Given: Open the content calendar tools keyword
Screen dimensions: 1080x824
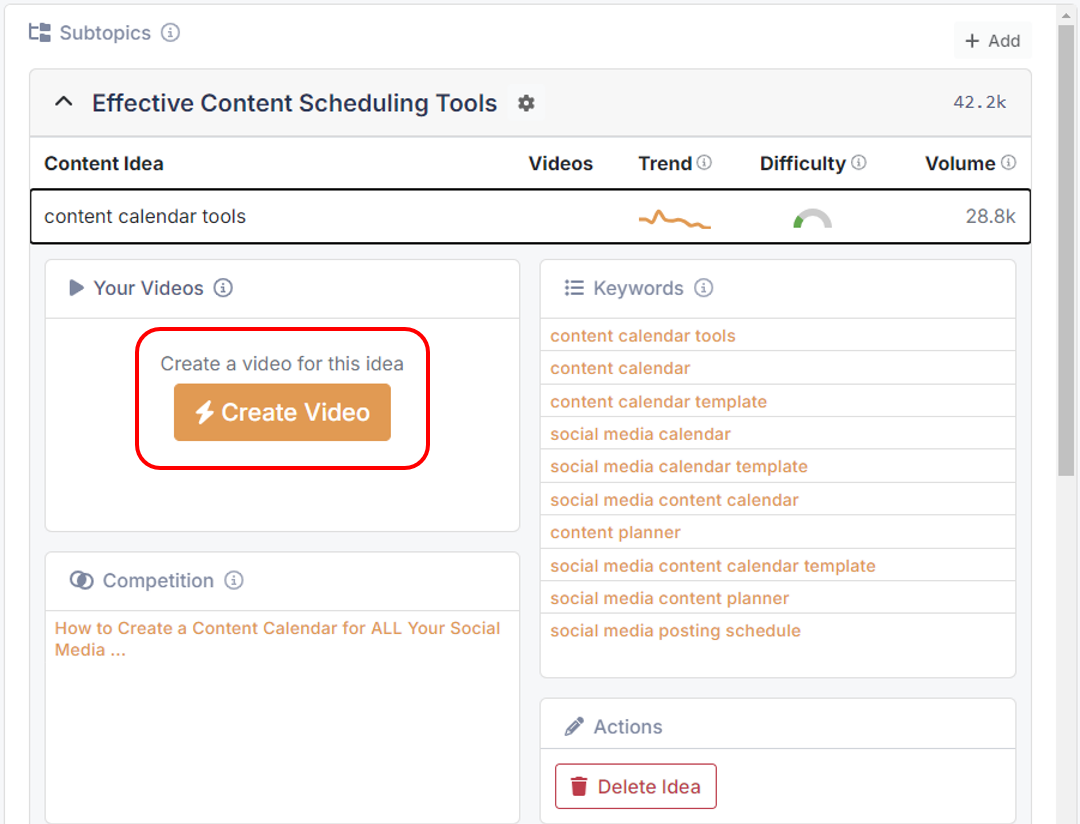Looking at the screenshot, I should [643, 335].
